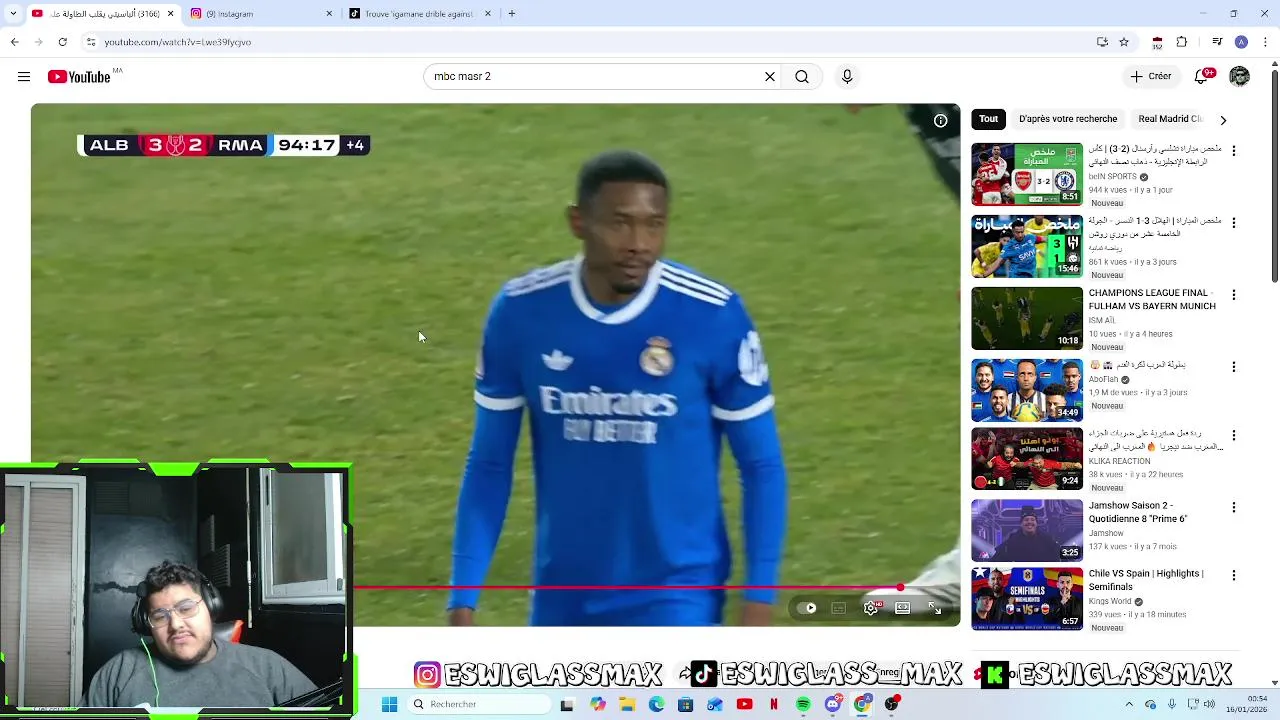Screen dimensions: 1280x720
Task: Show hidden system tray icons
Action: click(x=1130, y=704)
